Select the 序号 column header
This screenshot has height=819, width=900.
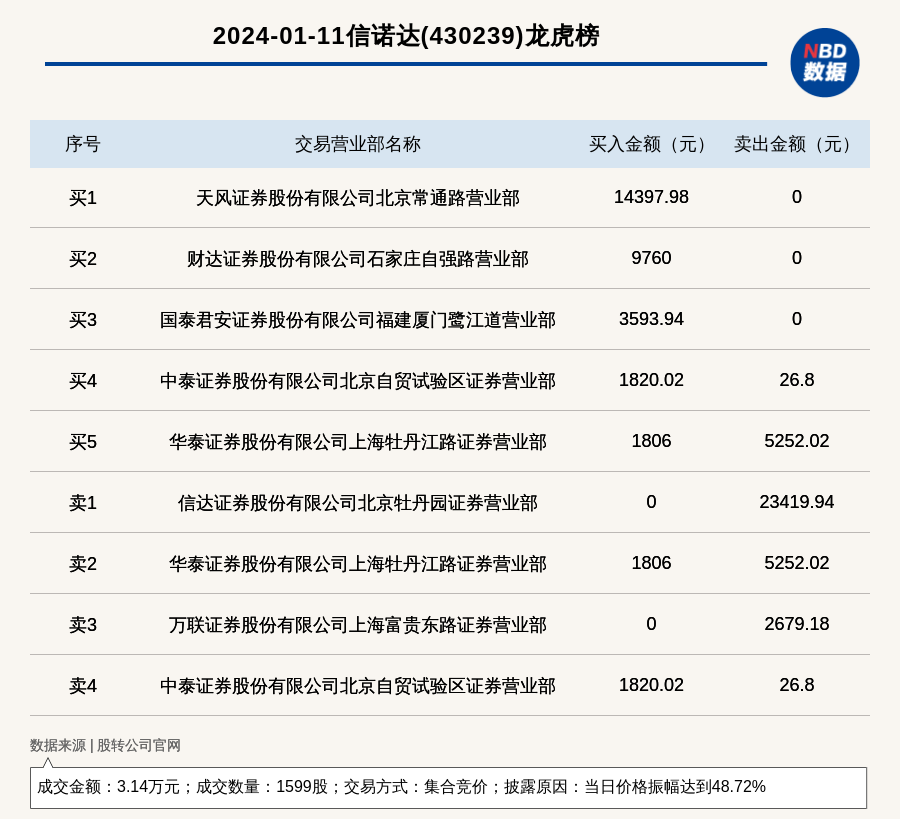coord(83,144)
